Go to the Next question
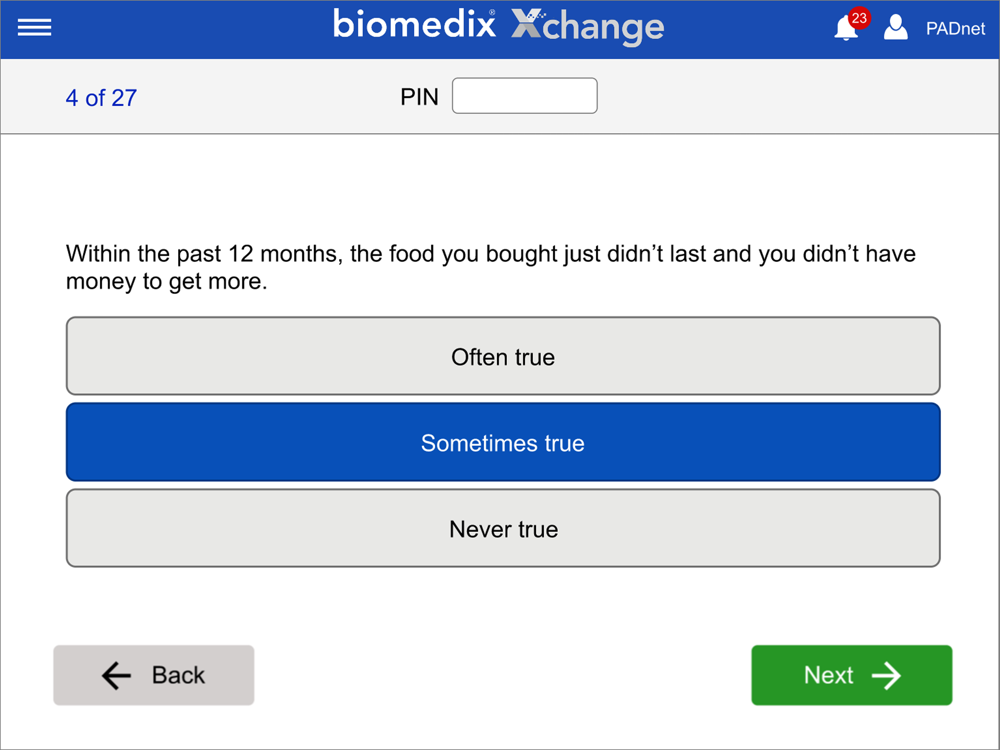The image size is (1000, 750). (851, 675)
